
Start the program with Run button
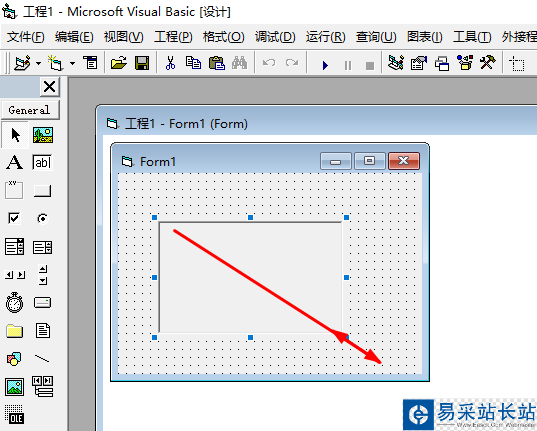tap(325, 65)
